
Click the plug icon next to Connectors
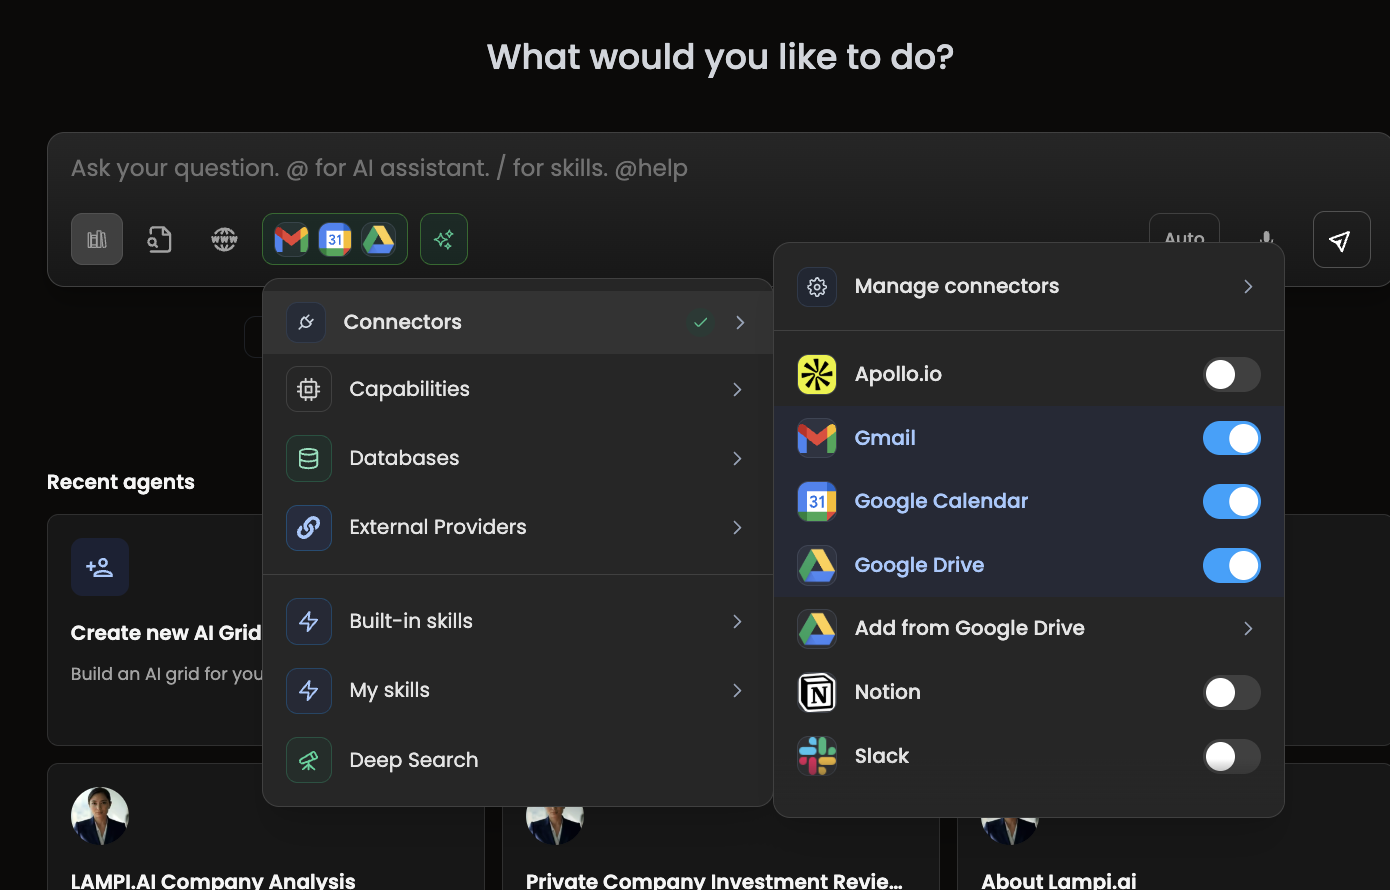click(306, 322)
